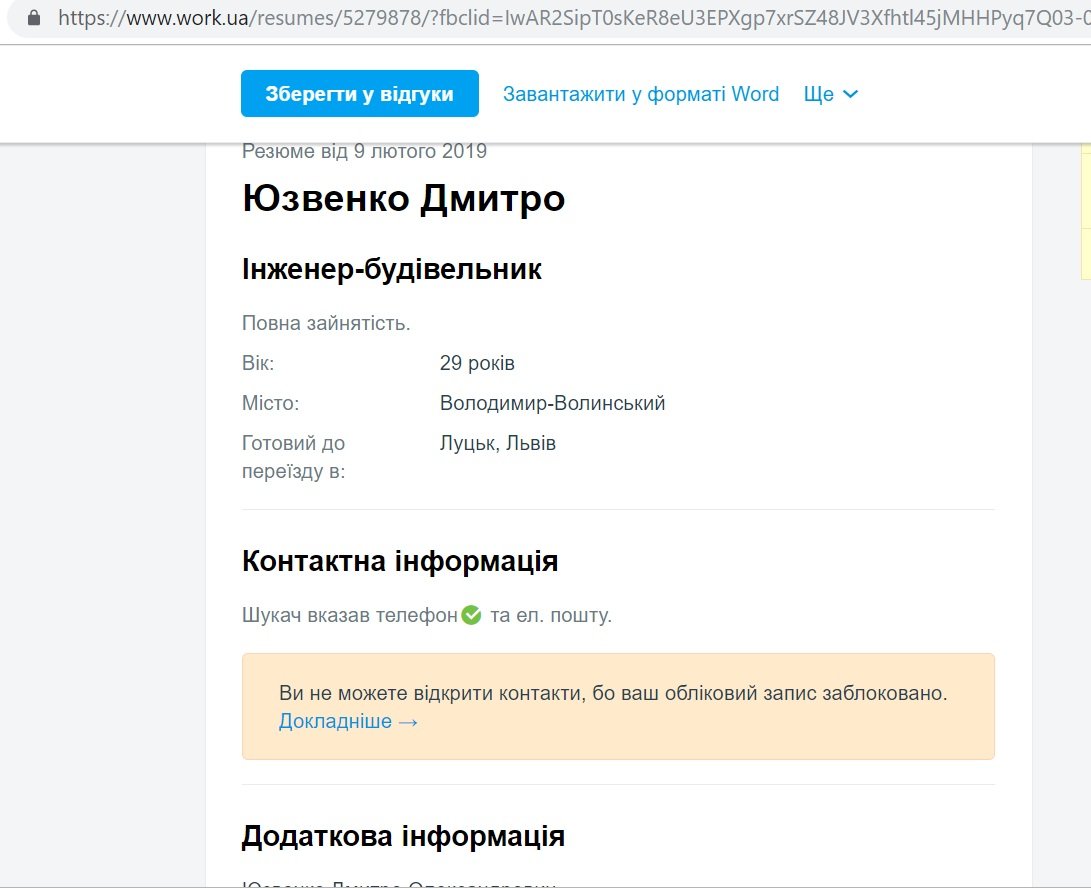Click the padlock icon in the address bar
This screenshot has height=889, width=1091.
(x=34, y=18)
